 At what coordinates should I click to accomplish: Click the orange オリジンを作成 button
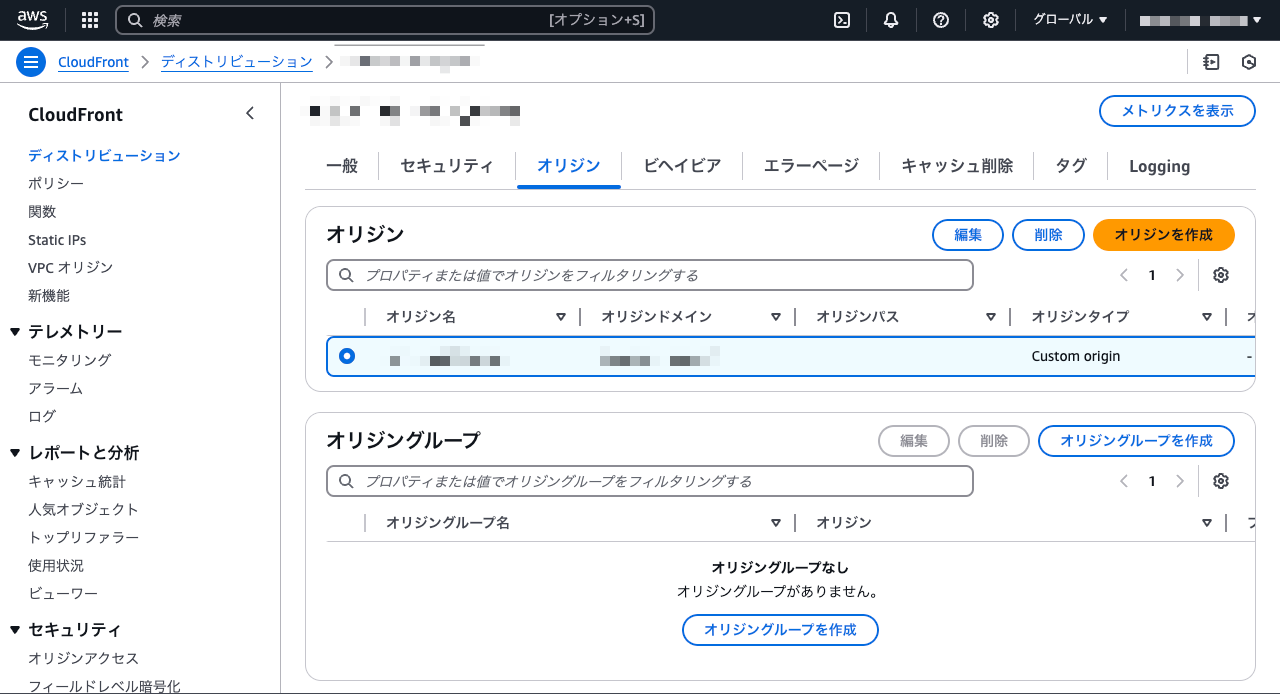(x=1164, y=235)
